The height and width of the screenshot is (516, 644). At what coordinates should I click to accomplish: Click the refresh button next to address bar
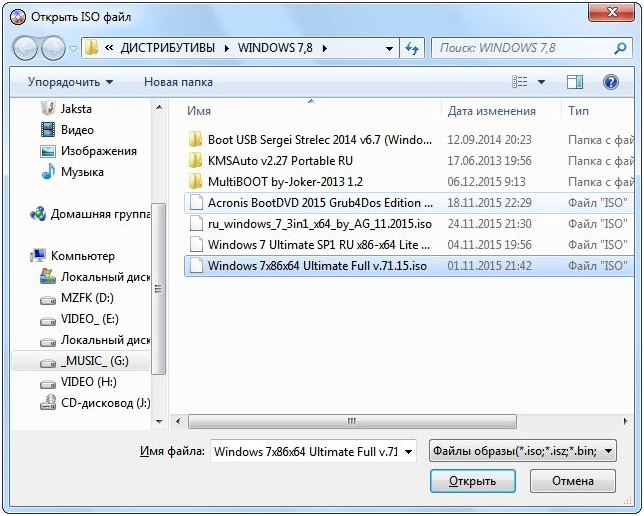412,48
